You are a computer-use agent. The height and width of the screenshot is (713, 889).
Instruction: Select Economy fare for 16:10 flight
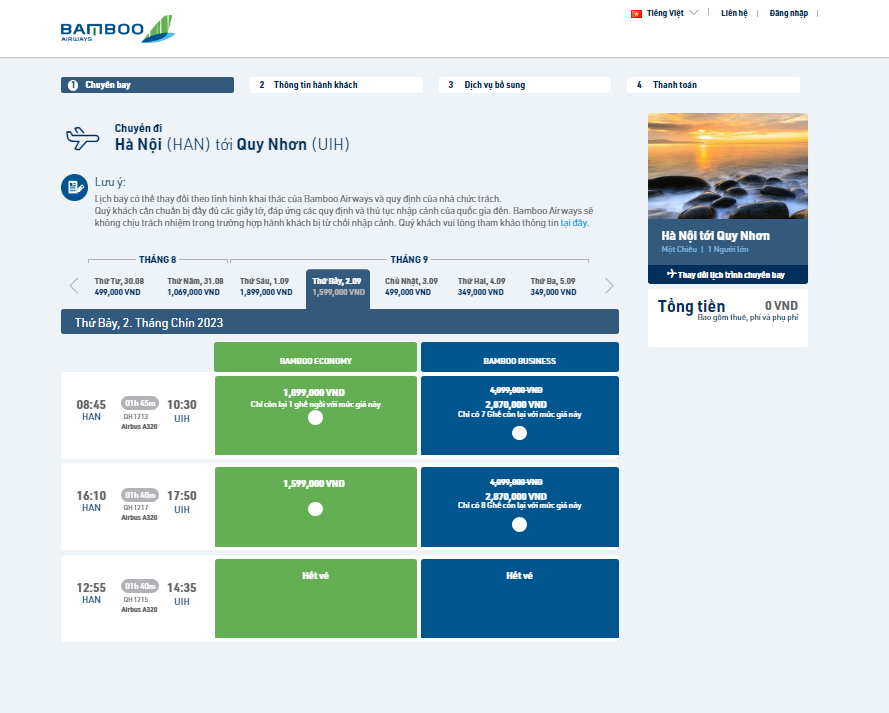[x=315, y=509]
